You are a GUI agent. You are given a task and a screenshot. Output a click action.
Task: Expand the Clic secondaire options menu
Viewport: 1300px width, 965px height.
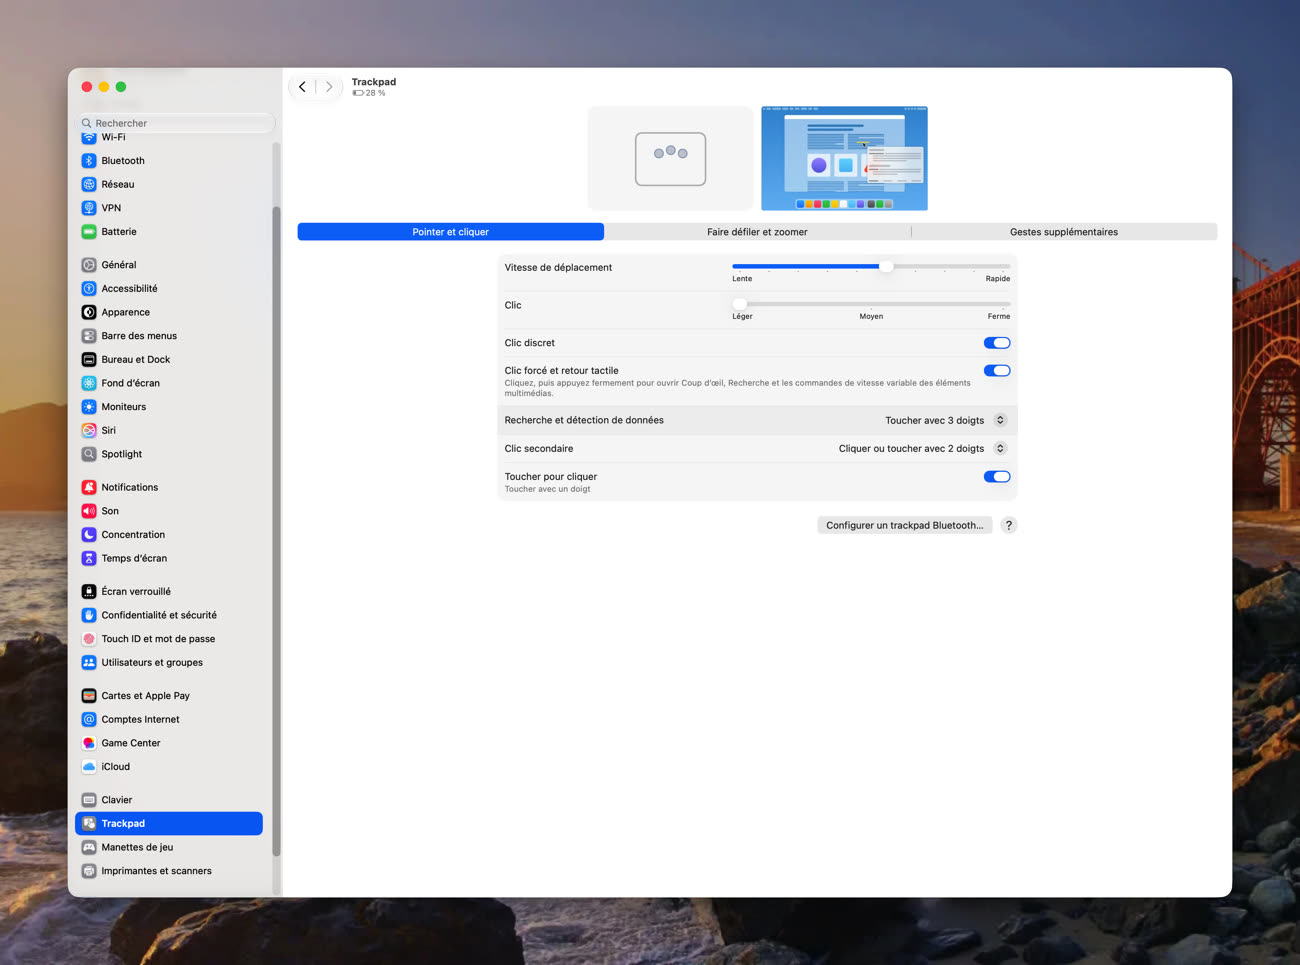pos(922,449)
